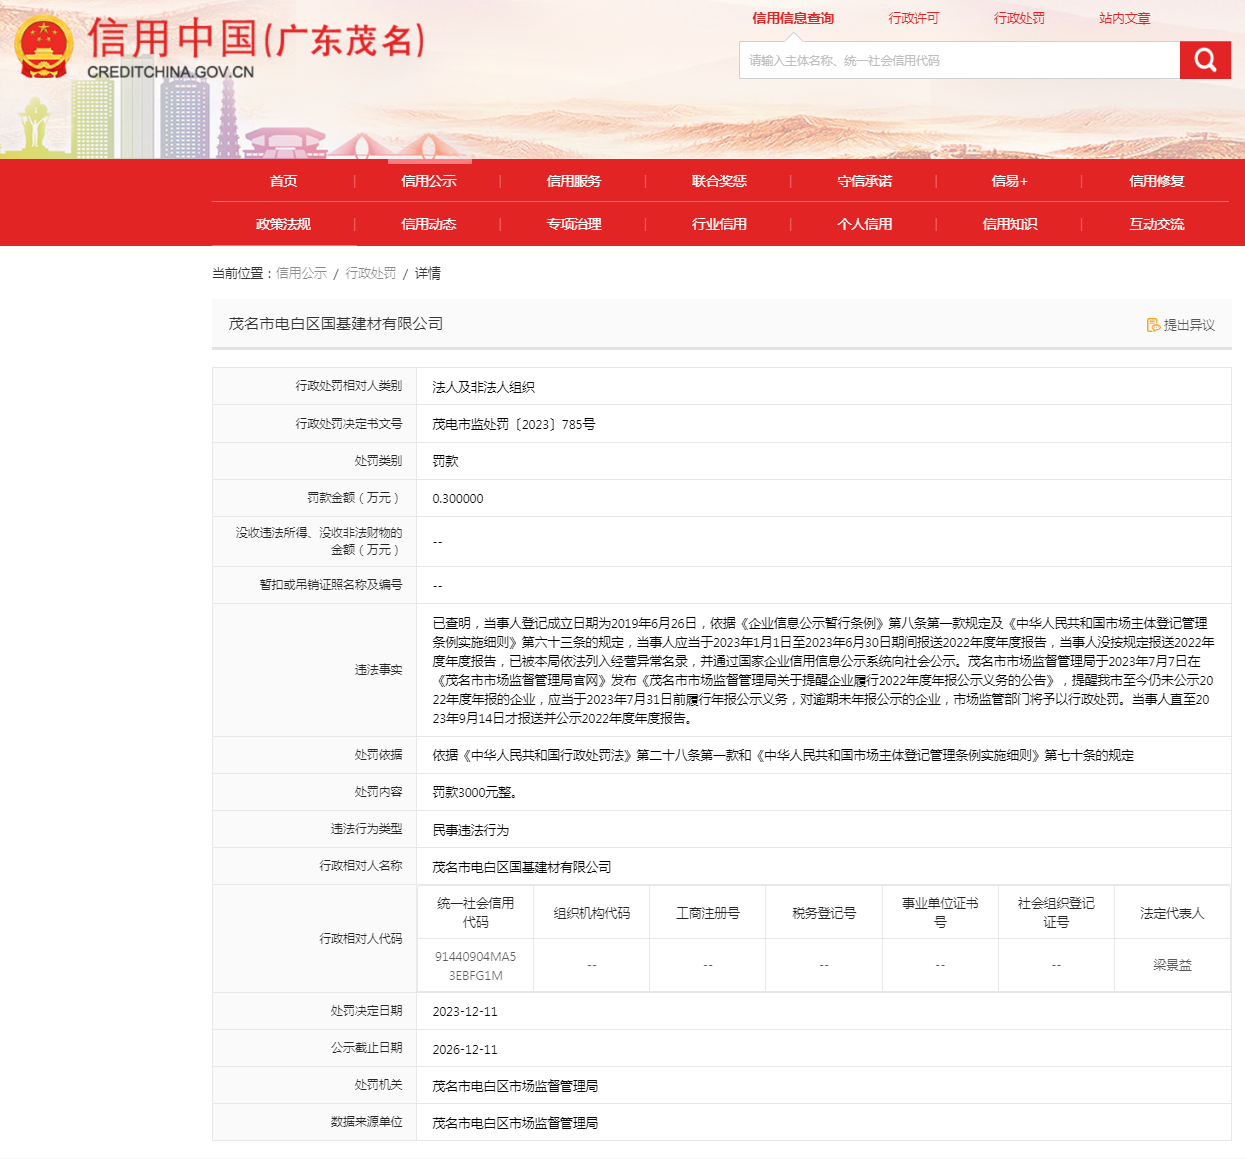
Task: Click the value 法人及非法人组织
Action: [x=483, y=387]
